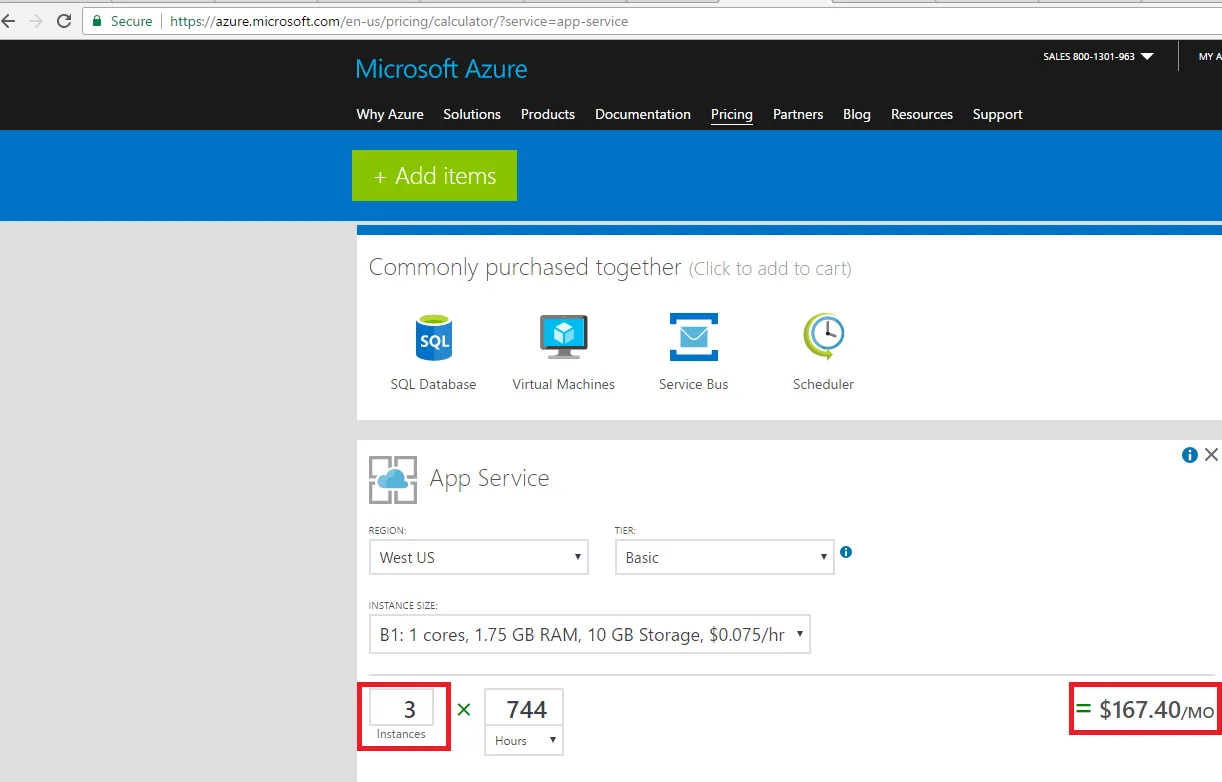Add Scheduler clock icon to cart

click(824, 337)
